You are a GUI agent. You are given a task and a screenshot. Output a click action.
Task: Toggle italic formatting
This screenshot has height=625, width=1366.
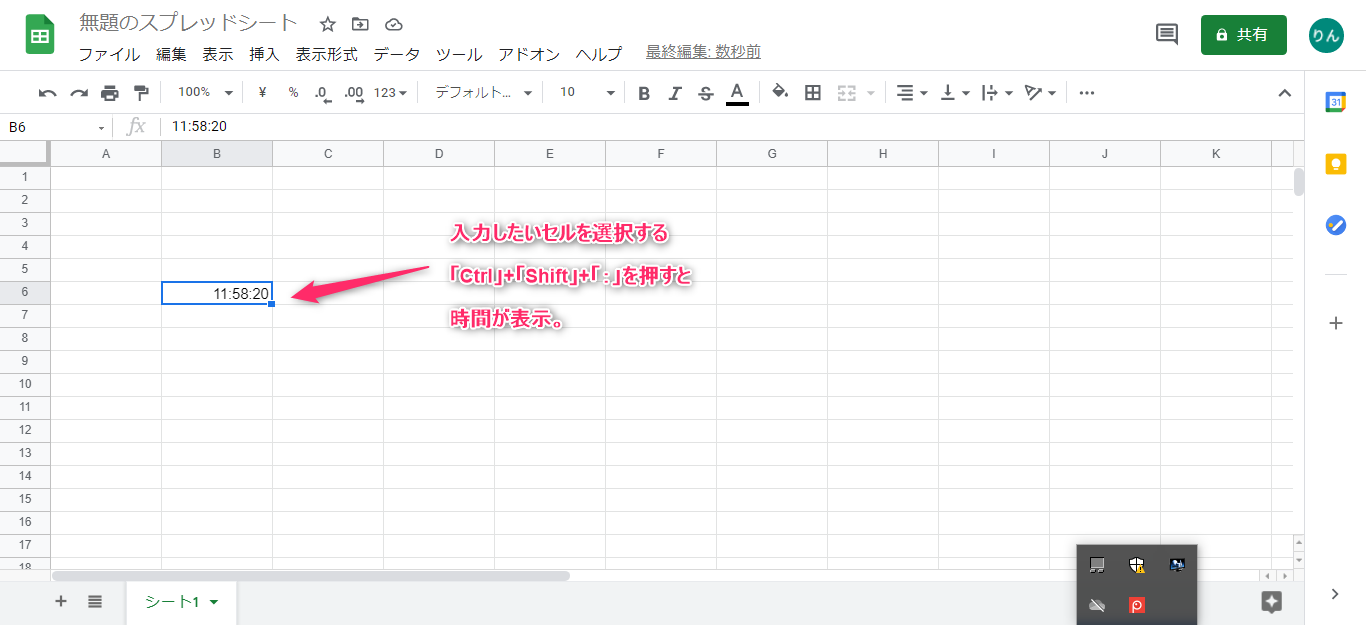click(x=675, y=93)
